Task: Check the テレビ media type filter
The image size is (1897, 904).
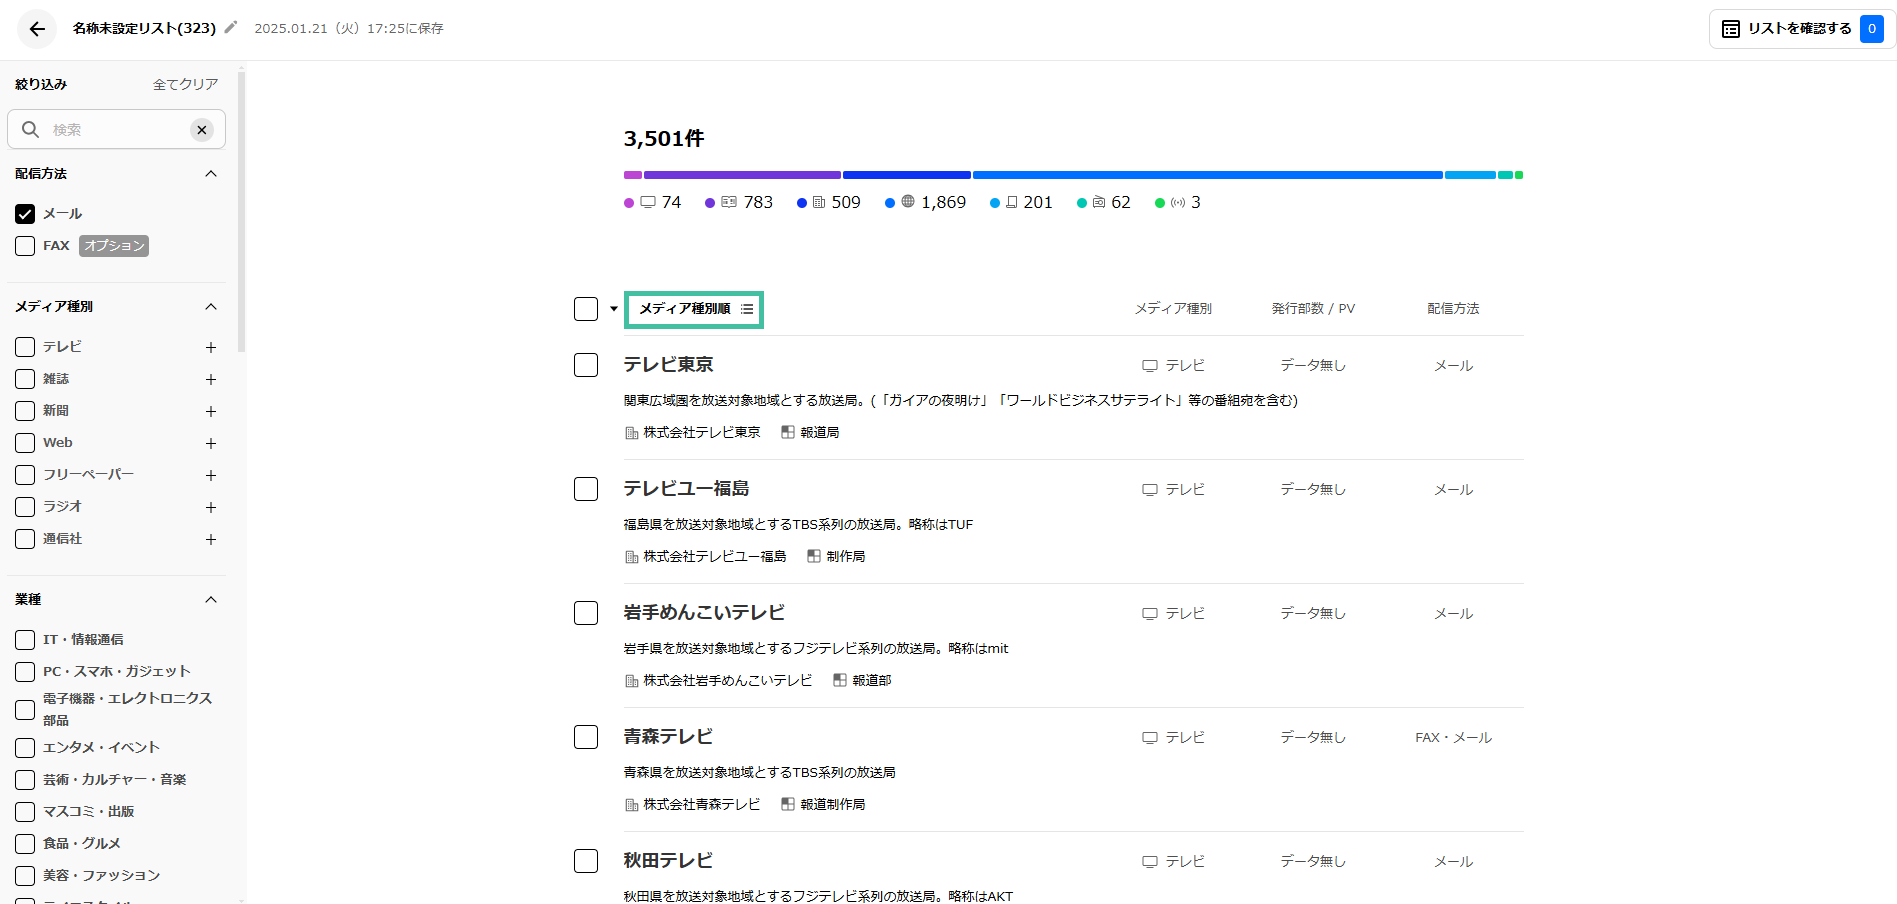Action: (x=25, y=347)
